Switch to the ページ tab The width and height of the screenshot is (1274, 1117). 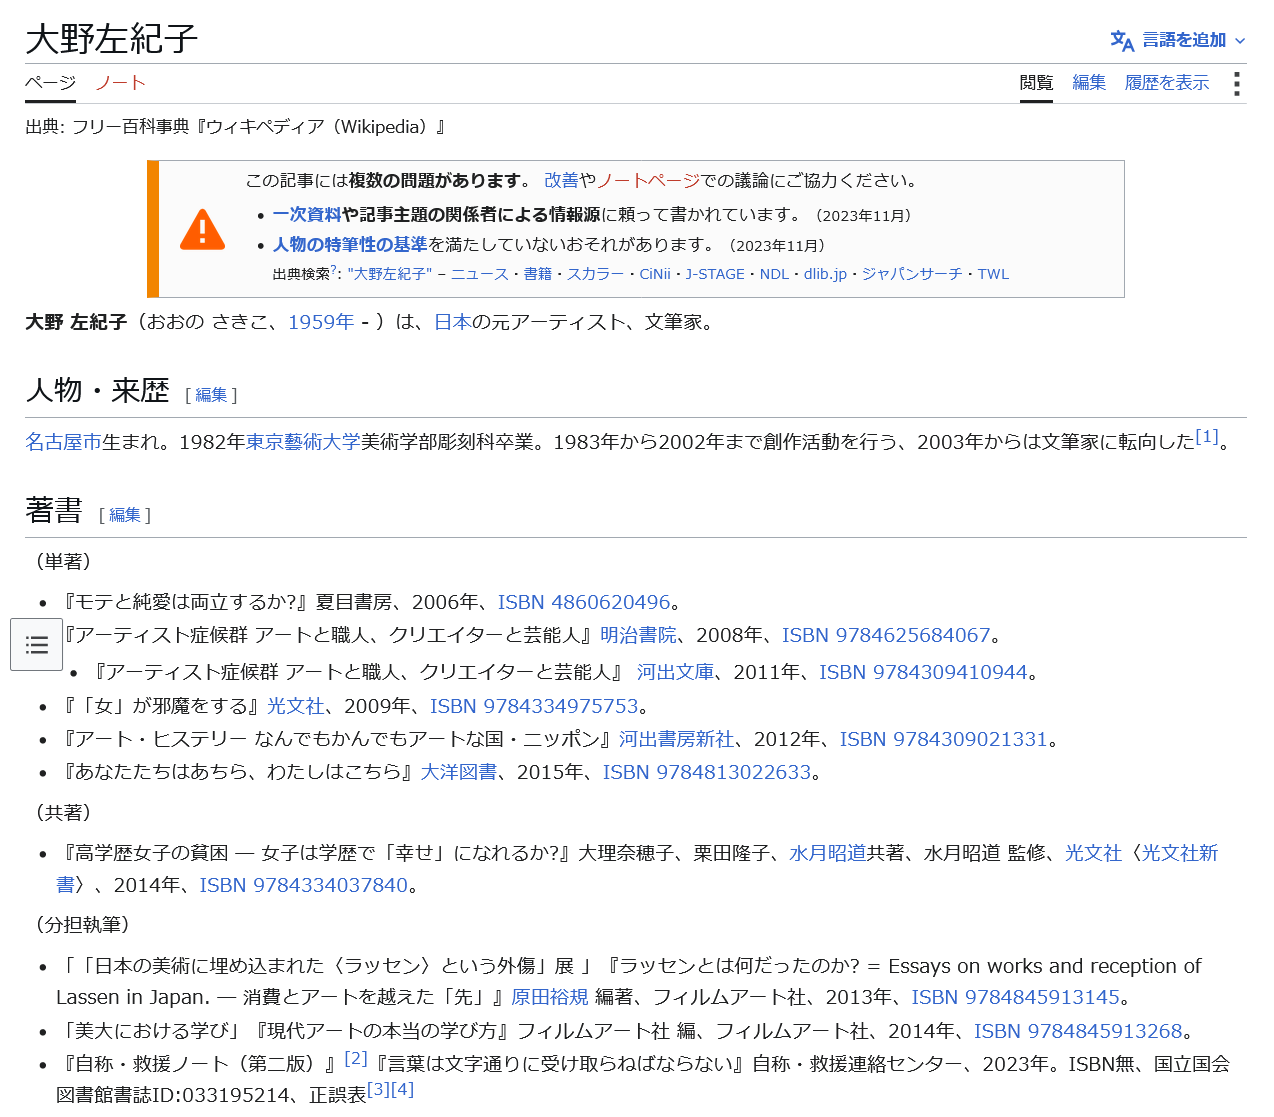(50, 83)
